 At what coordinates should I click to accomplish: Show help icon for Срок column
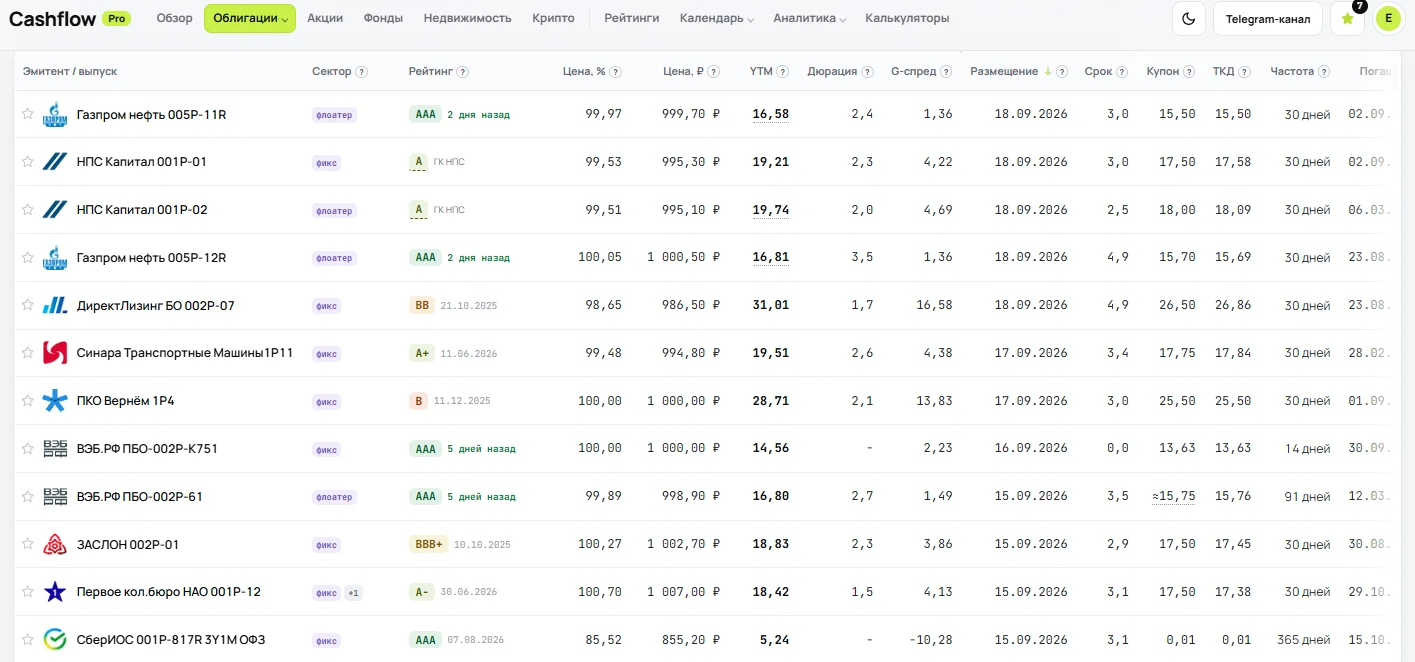click(1123, 72)
